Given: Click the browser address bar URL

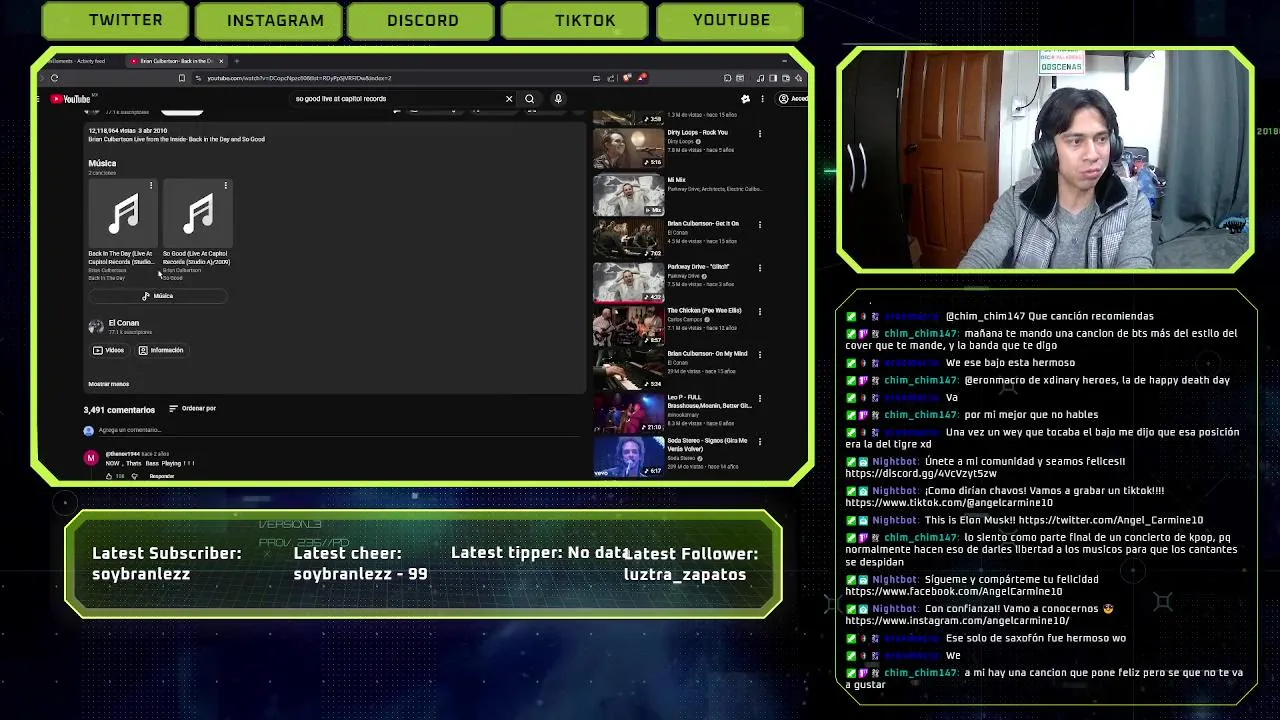Looking at the screenshot, I should [299, 78].
